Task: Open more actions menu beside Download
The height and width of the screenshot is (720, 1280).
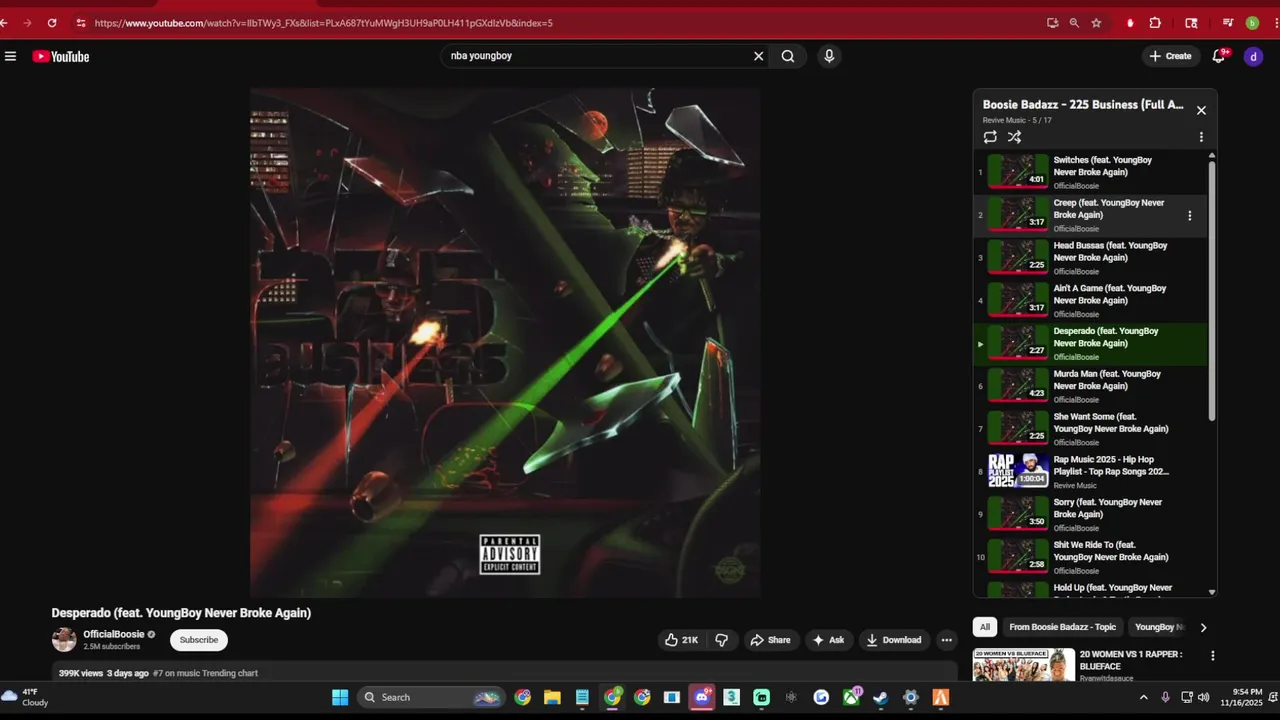Action: (x=946, y=640)
